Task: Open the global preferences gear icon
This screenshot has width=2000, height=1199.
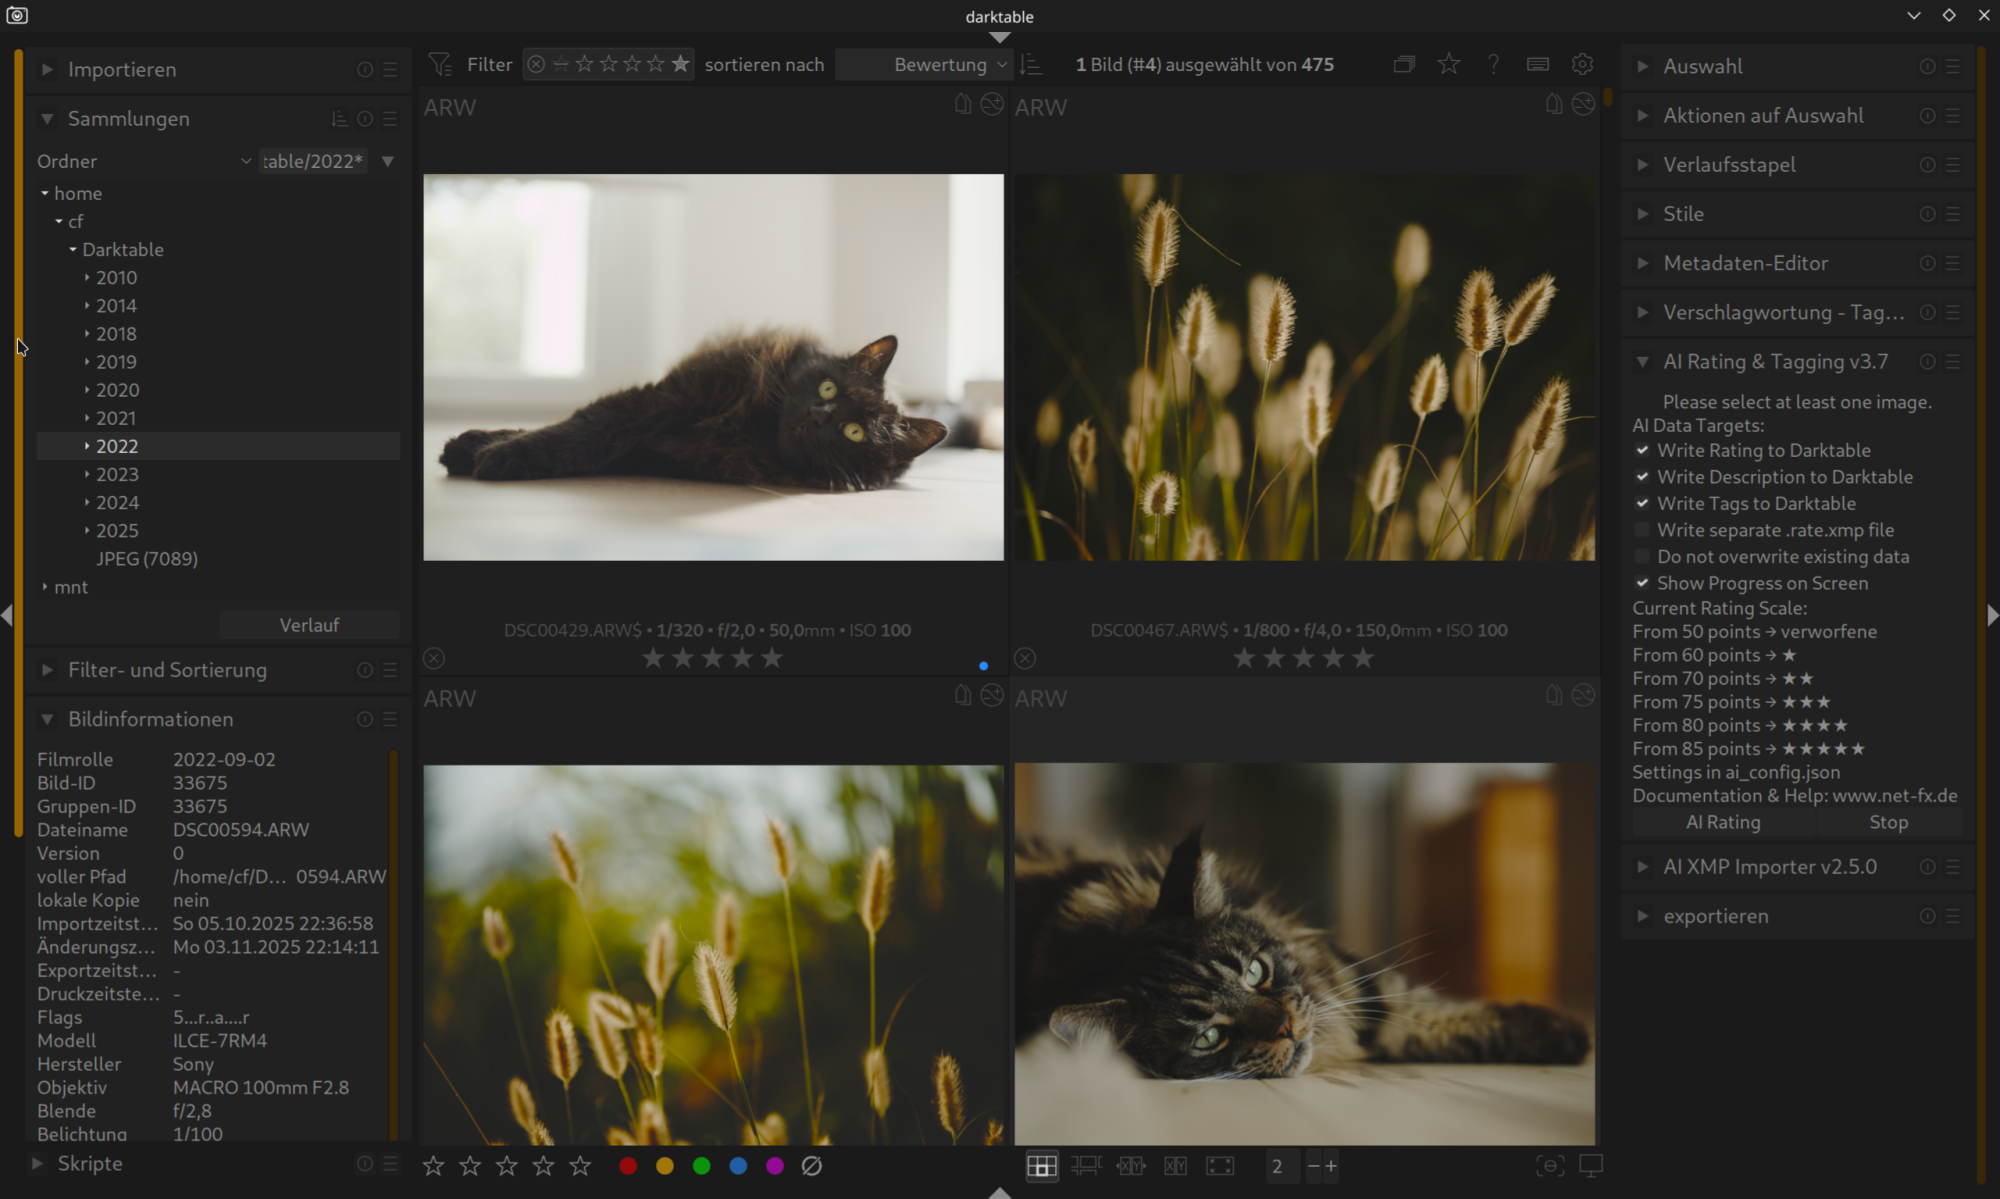Action: click(x=1582, y=64)
